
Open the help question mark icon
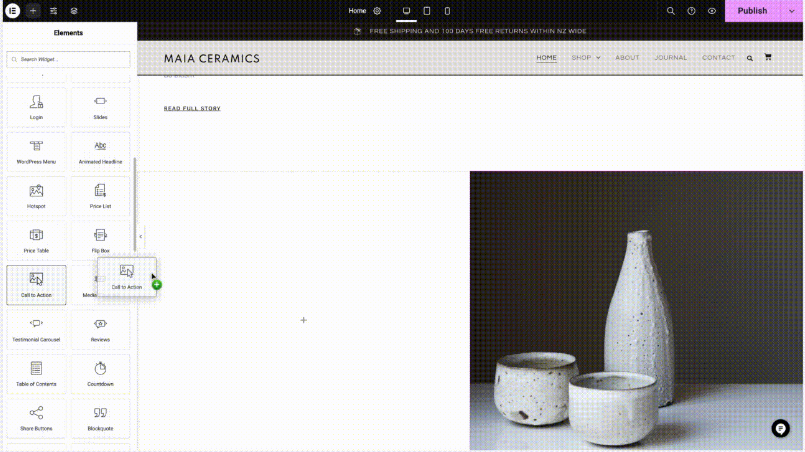pyautogui.click(x=691, y=11)
